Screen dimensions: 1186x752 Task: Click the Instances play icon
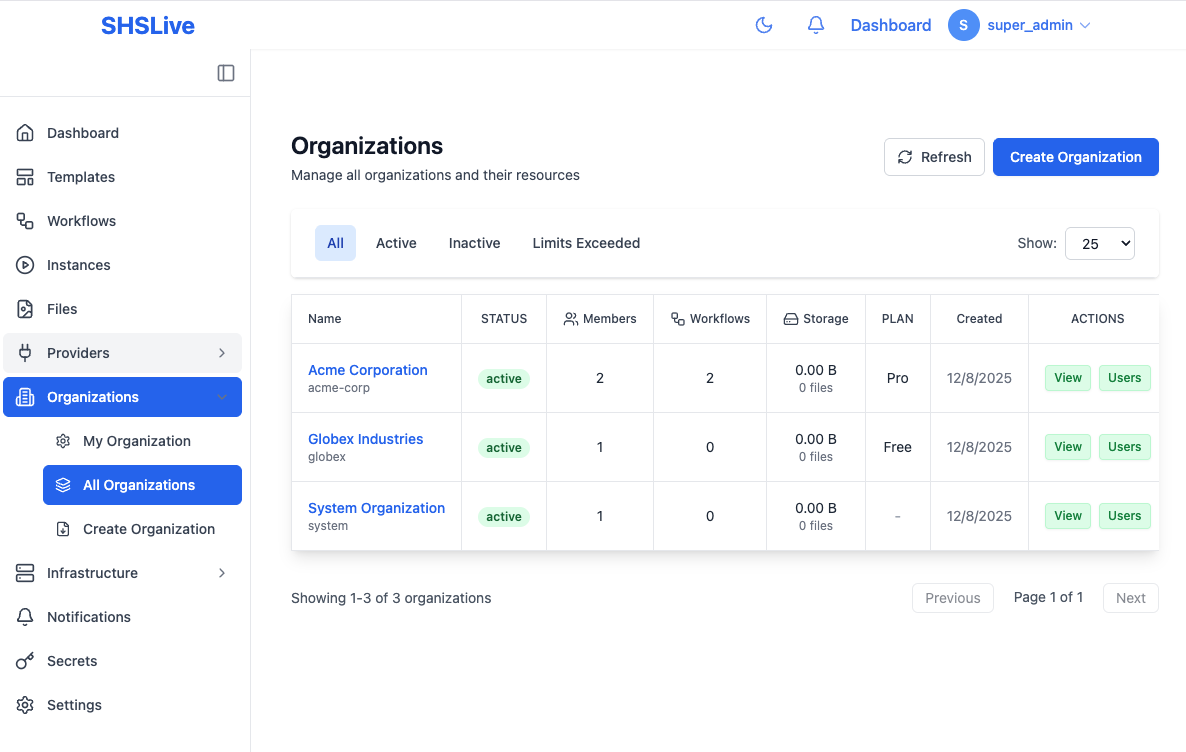[25, 264]
